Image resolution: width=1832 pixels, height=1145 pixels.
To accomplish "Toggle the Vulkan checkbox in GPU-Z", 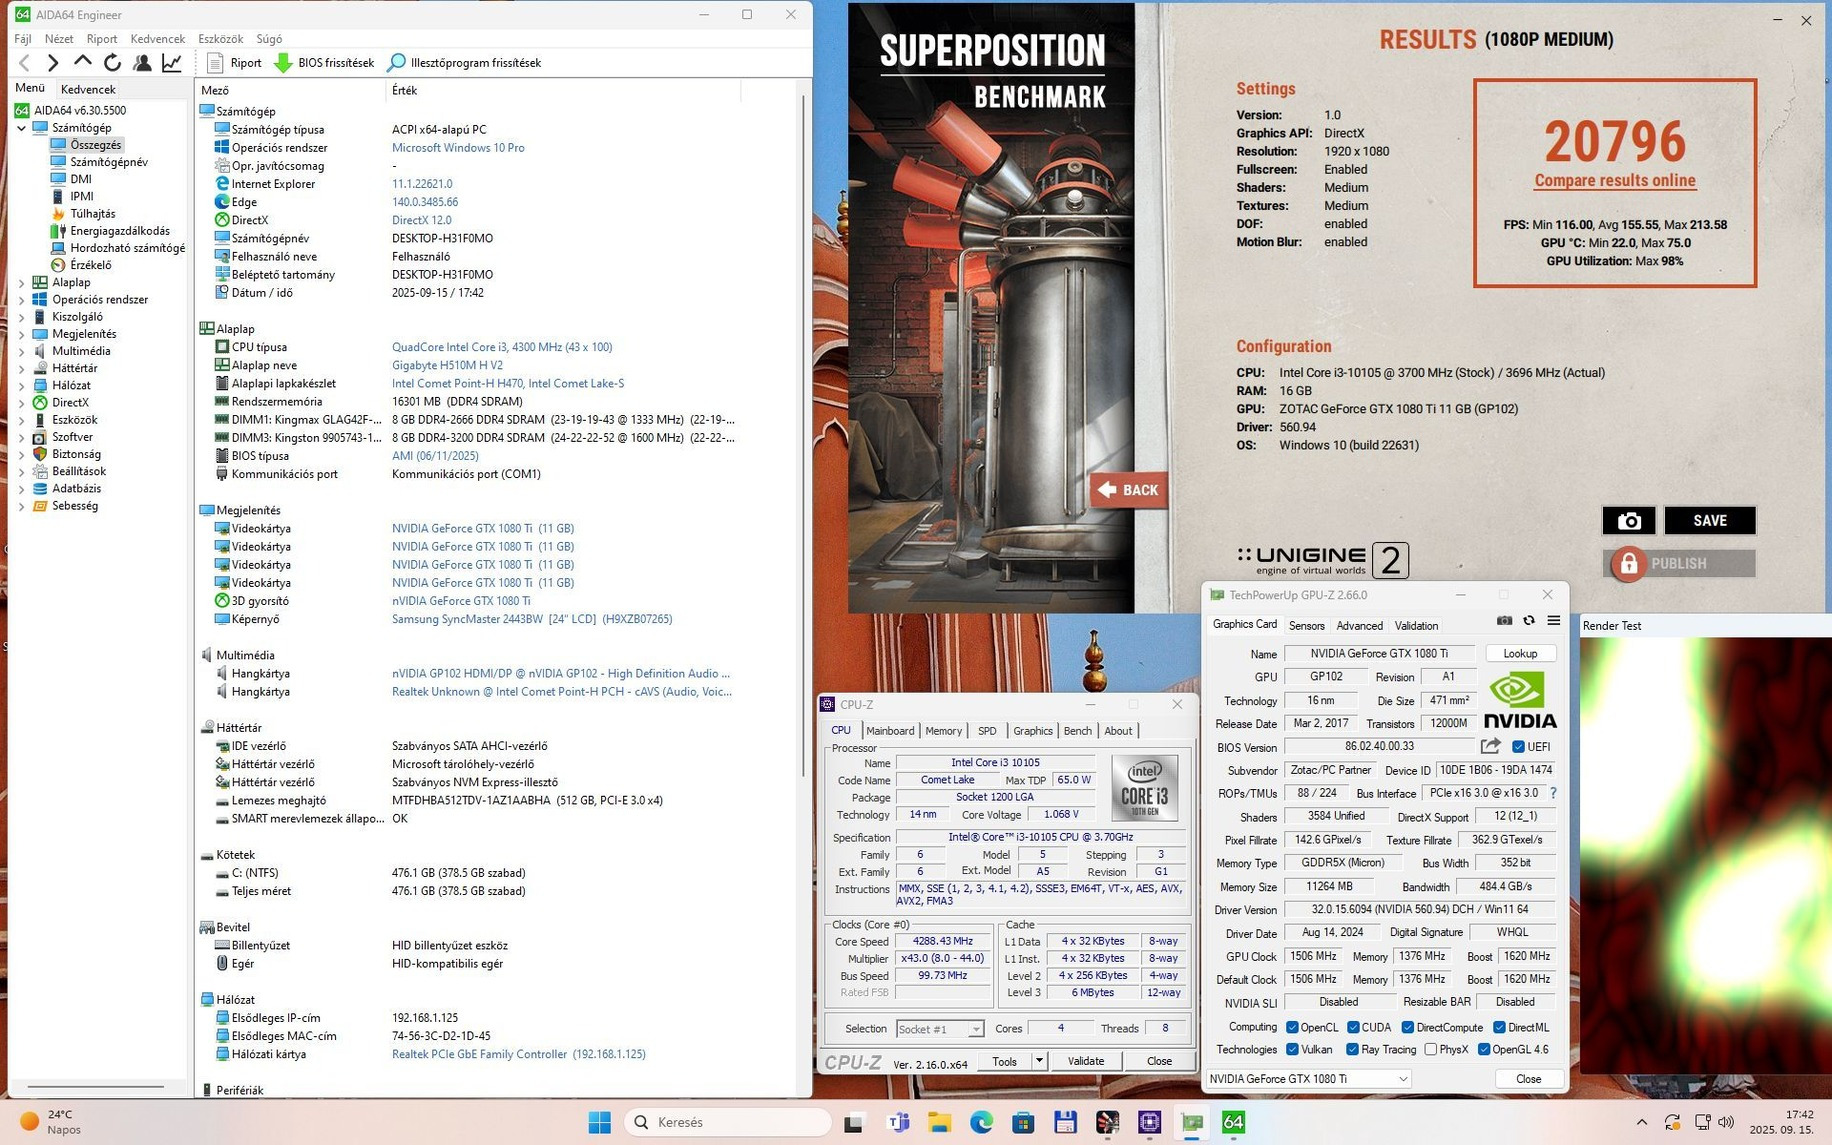I will [1292, 1049].
